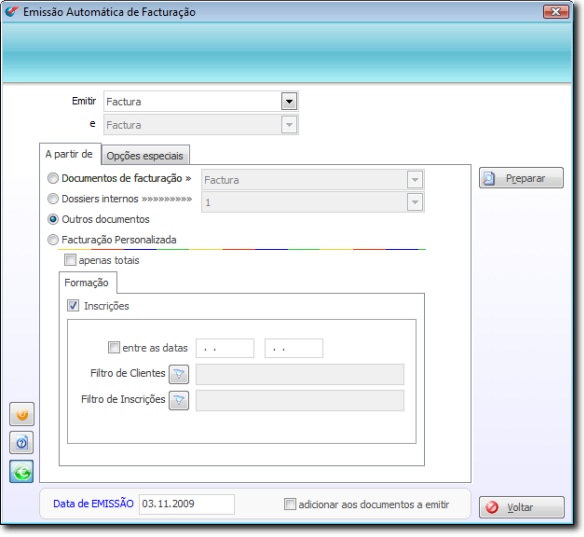Screen dimensions: 584x537
Task: Click the Data de EMISSÃO date field
Action: tap(187, 504)
